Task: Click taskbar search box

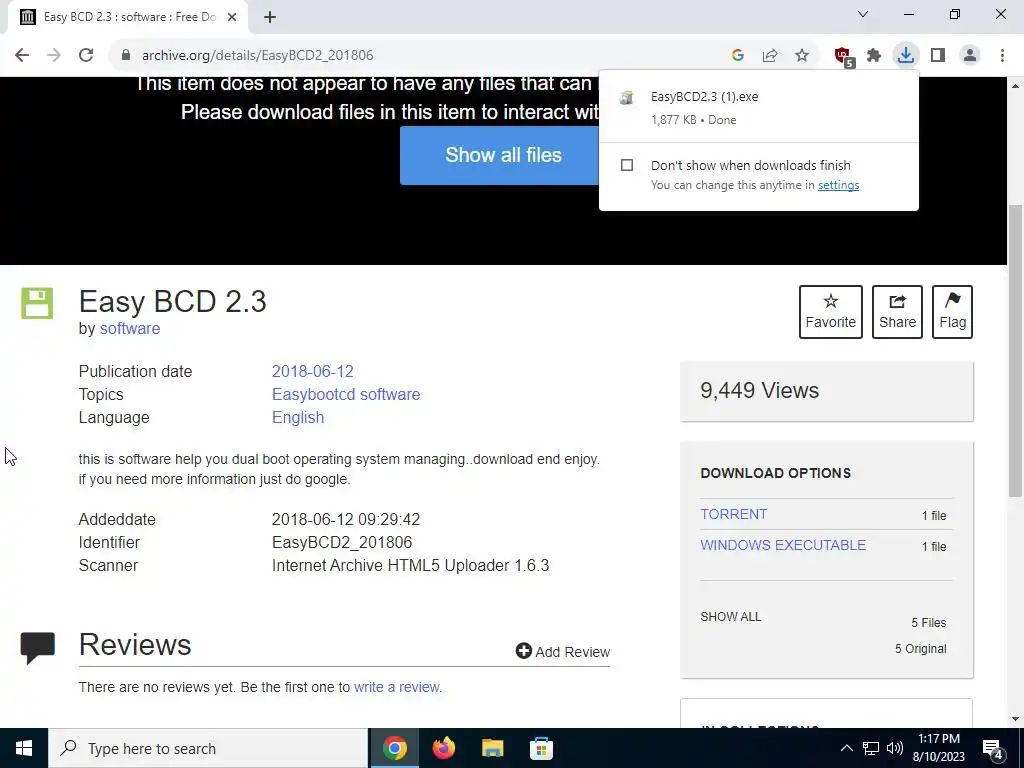Action: [208, 748]
